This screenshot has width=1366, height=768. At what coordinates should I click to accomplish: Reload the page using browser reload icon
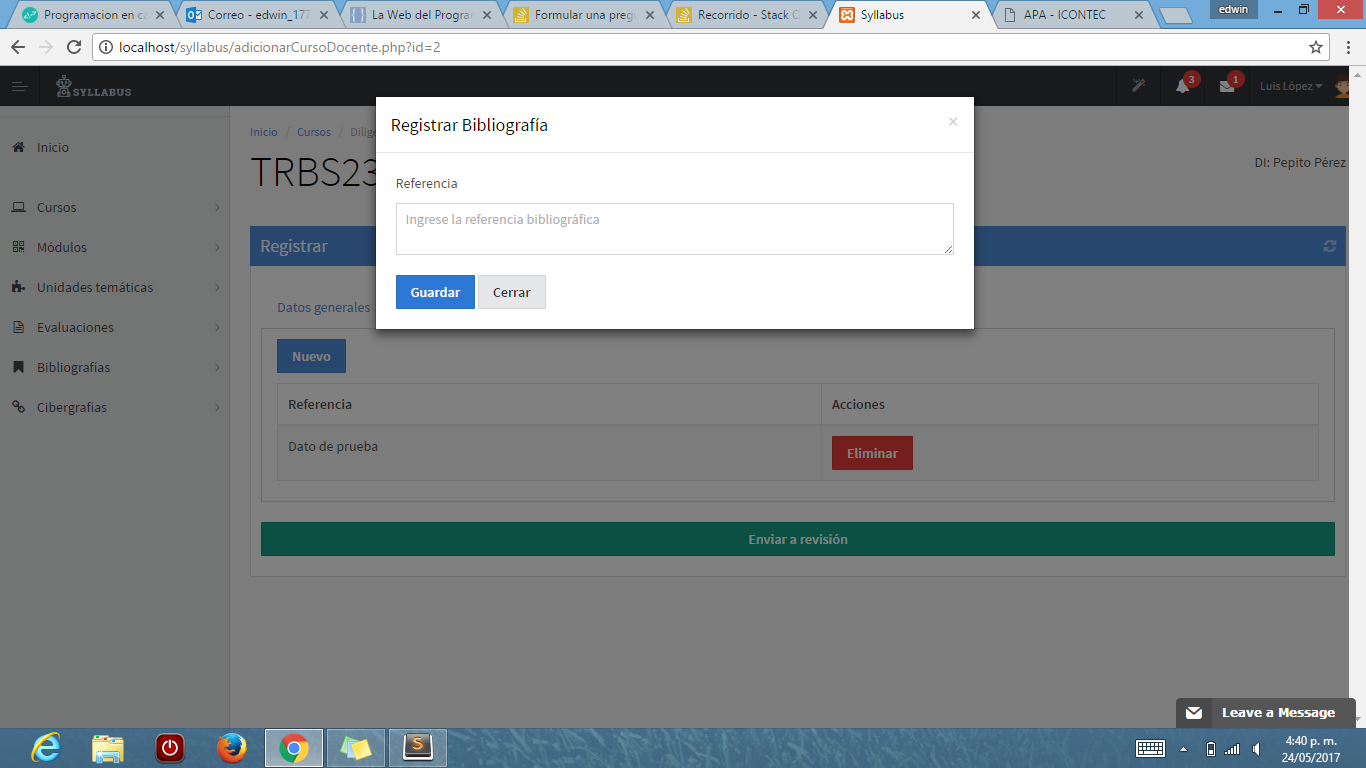73,47
